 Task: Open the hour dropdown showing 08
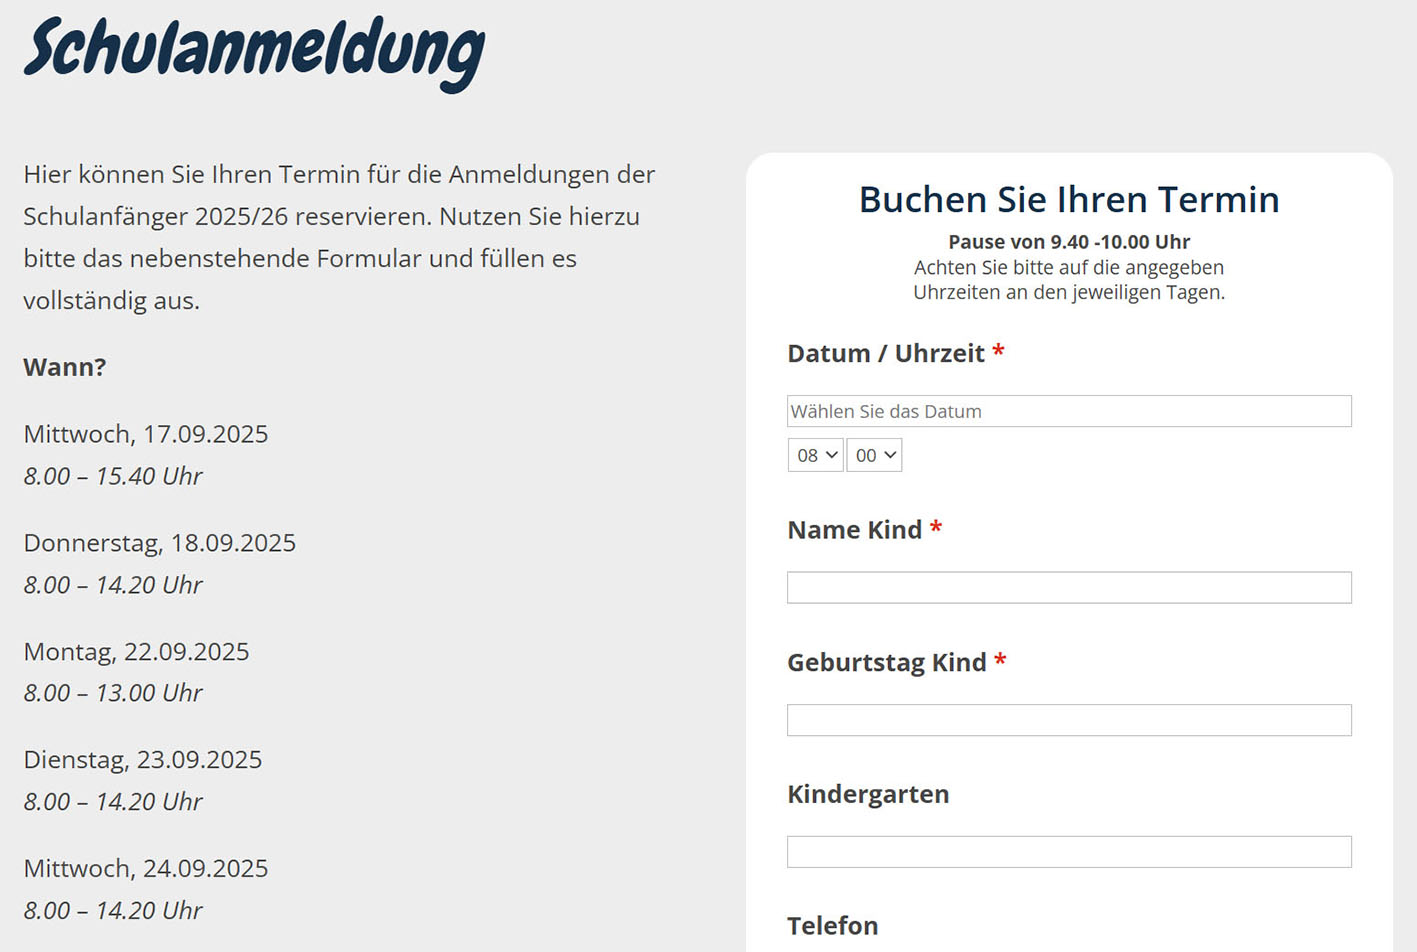click(x=816, y=455)
